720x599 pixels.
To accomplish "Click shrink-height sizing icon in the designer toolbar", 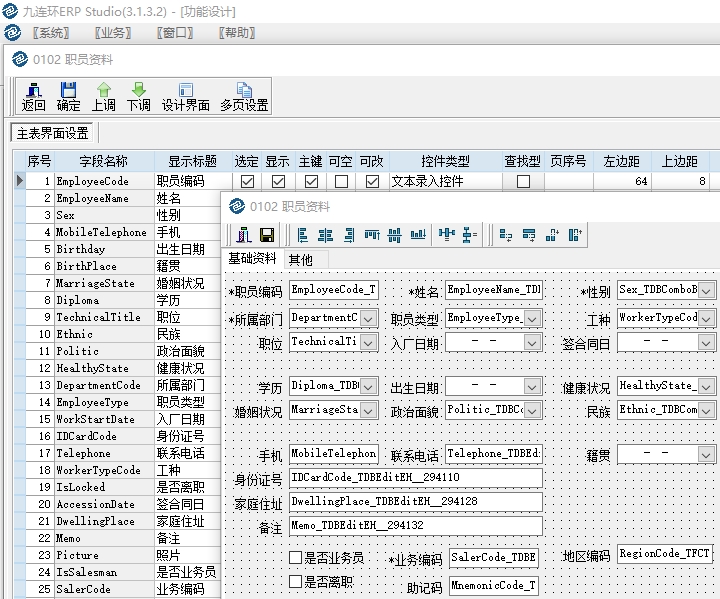I will tap(552, 235).
